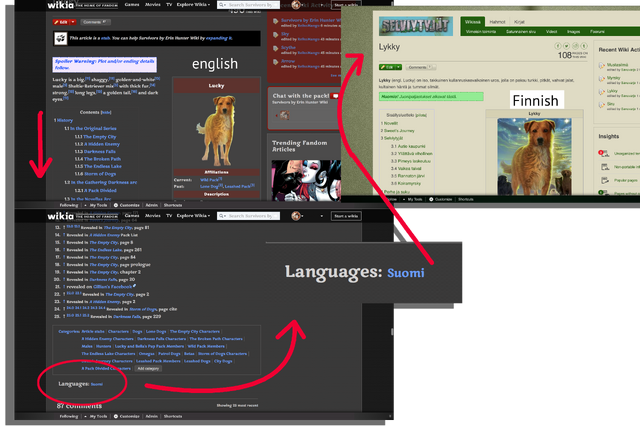
Task: Click Customize gear icon in top window toolbar
Action: click(116, 205)
